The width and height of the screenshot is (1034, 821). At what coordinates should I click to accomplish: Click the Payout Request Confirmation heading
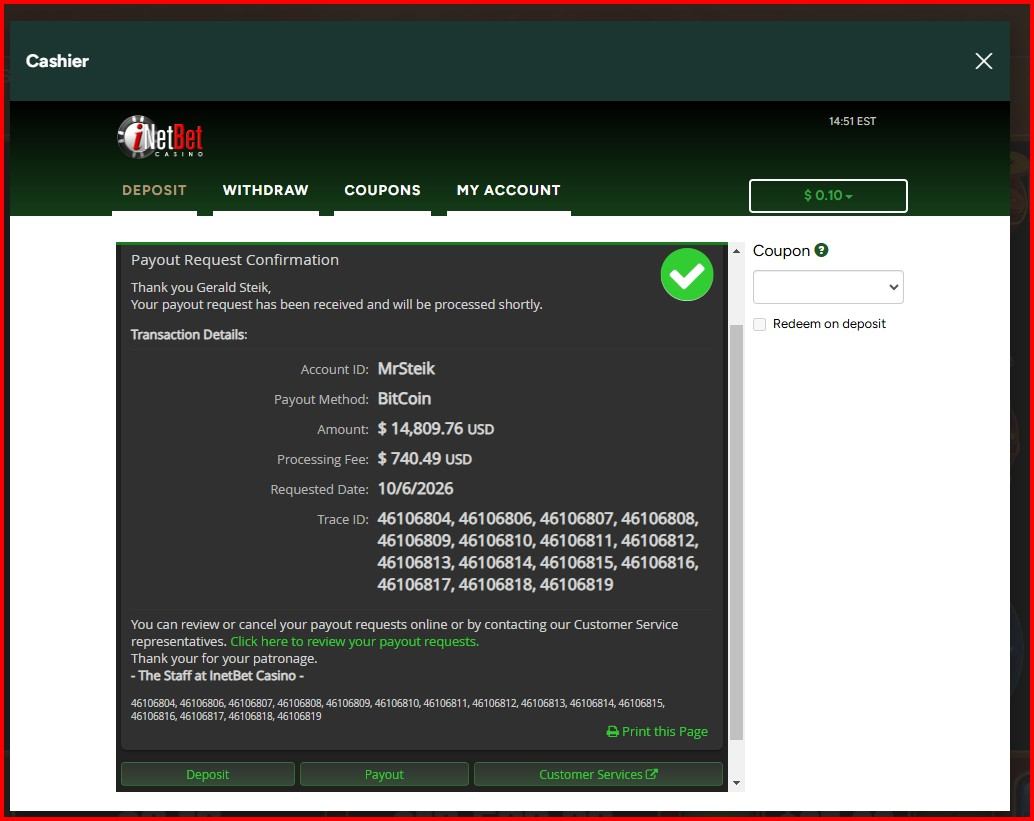click(x=235, y=260)
